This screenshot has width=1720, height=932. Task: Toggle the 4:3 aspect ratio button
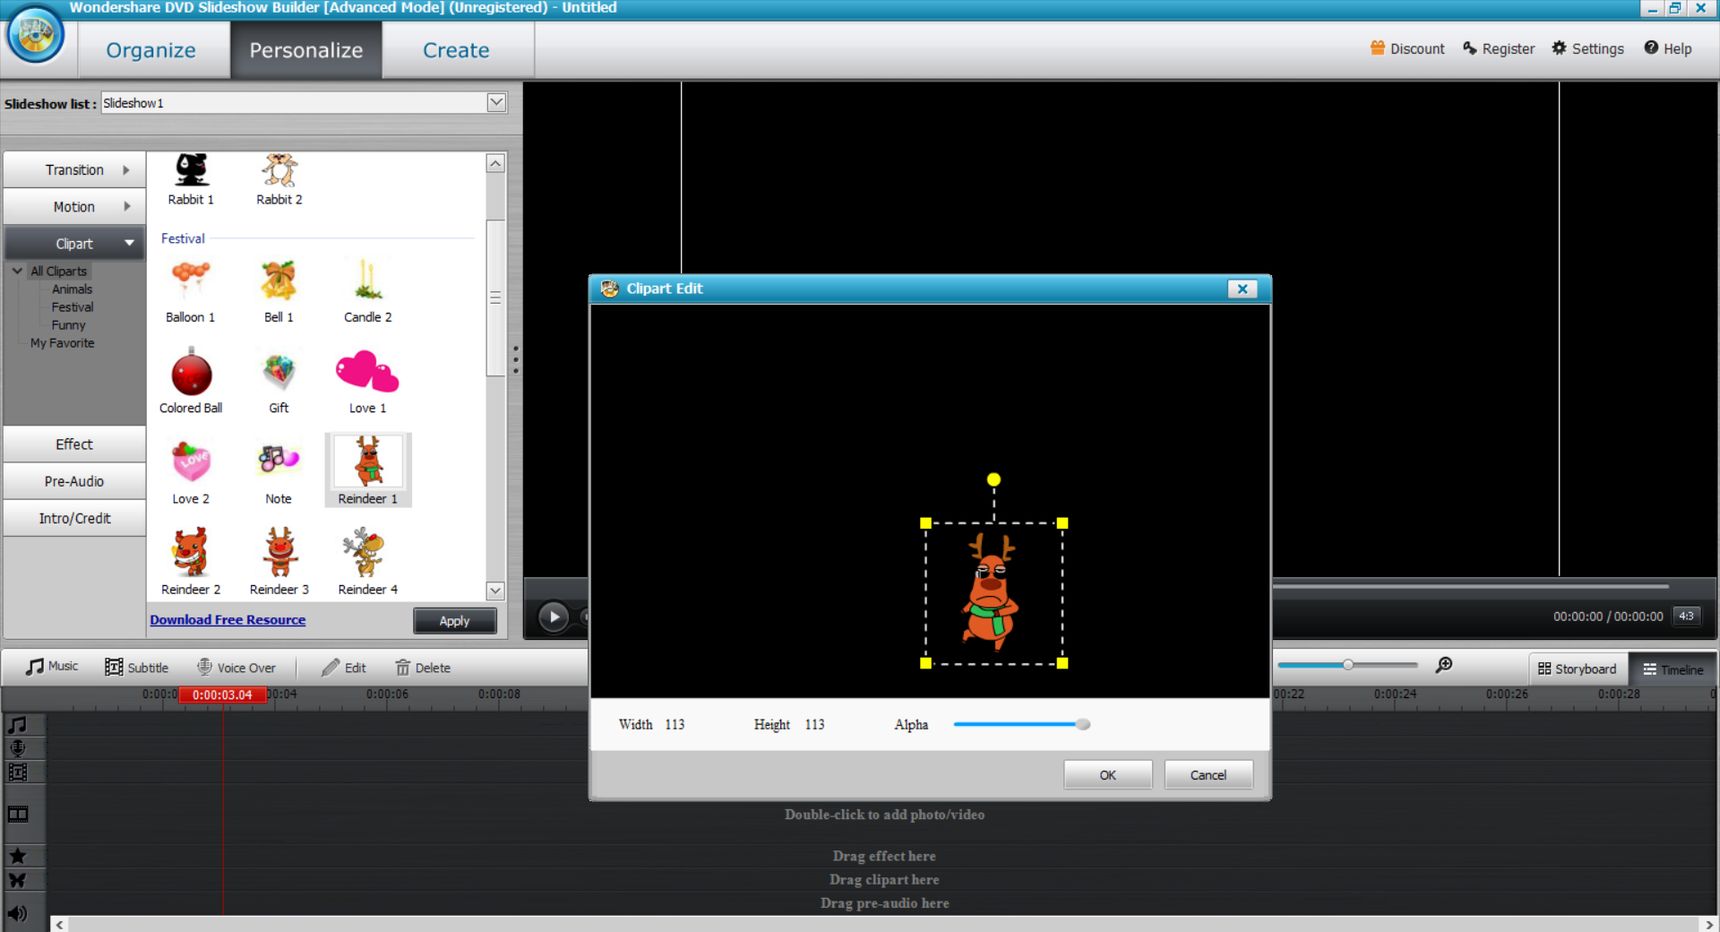(1687, 616)
